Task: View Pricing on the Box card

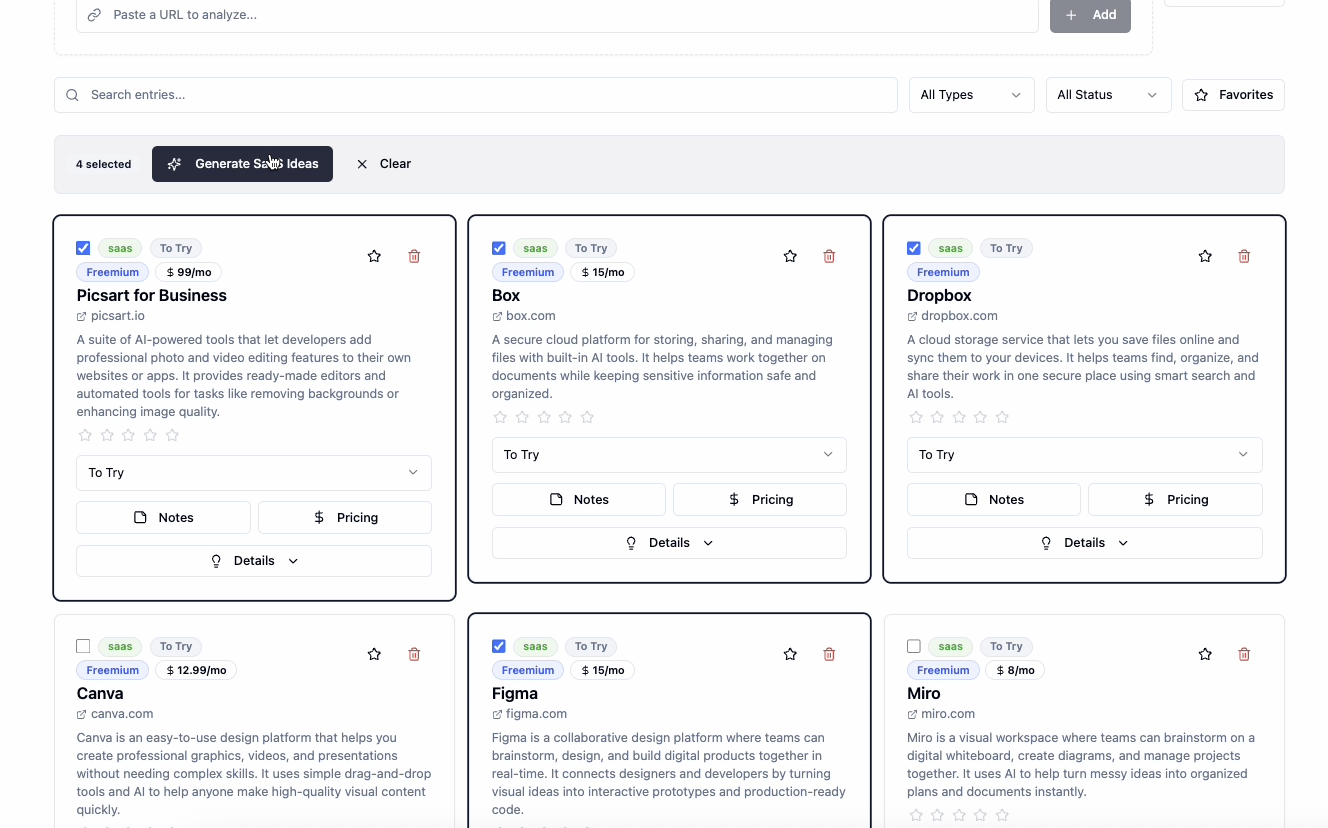Action: [760, 499]
